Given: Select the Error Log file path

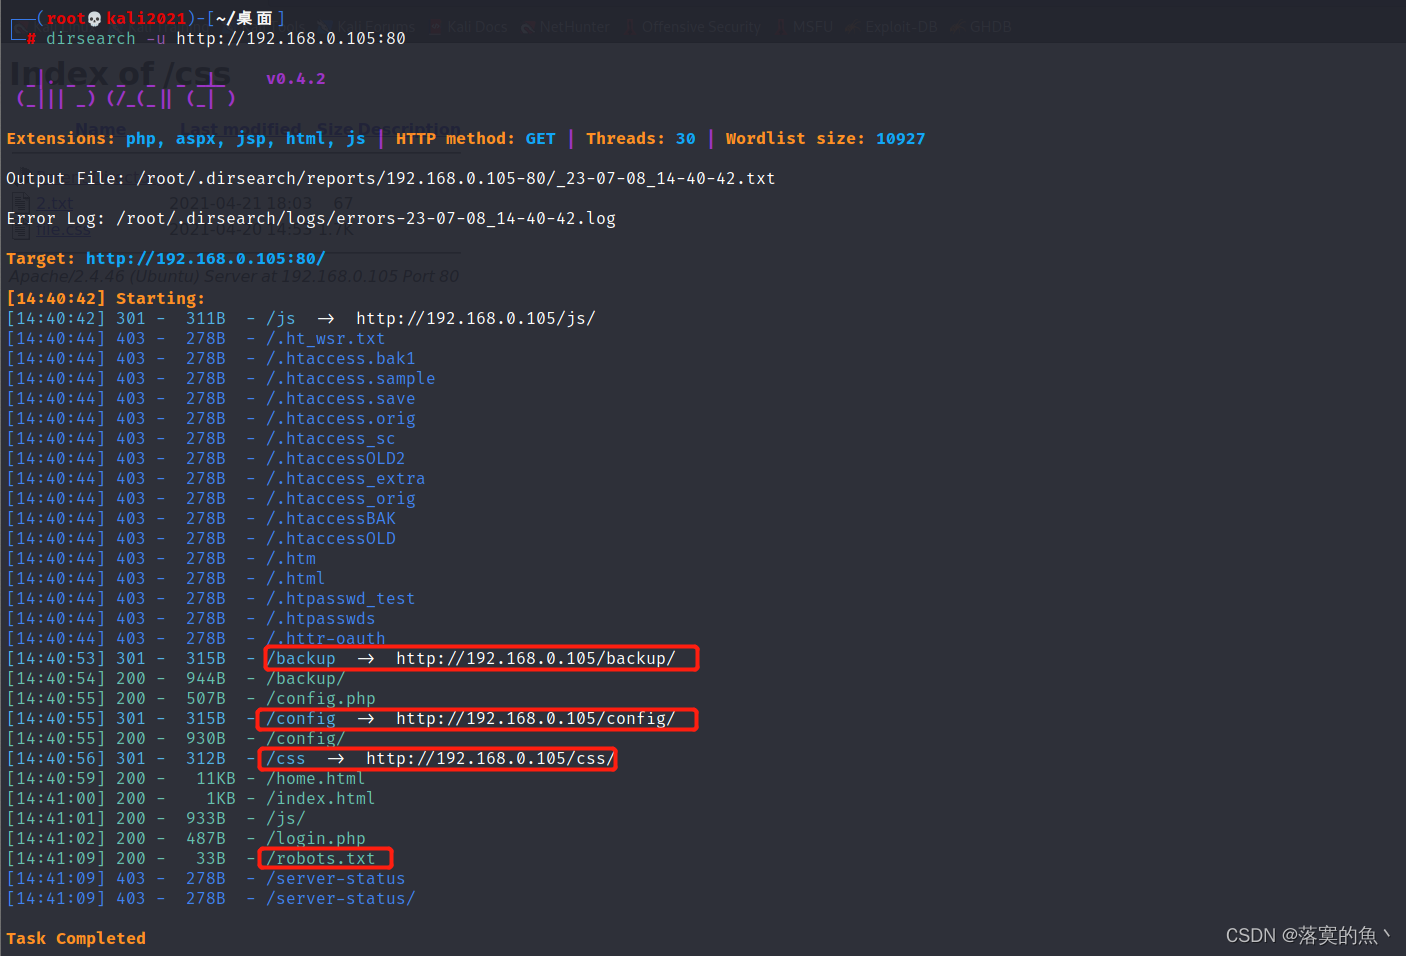Looking at the screenshot, I should click(366, 218).
